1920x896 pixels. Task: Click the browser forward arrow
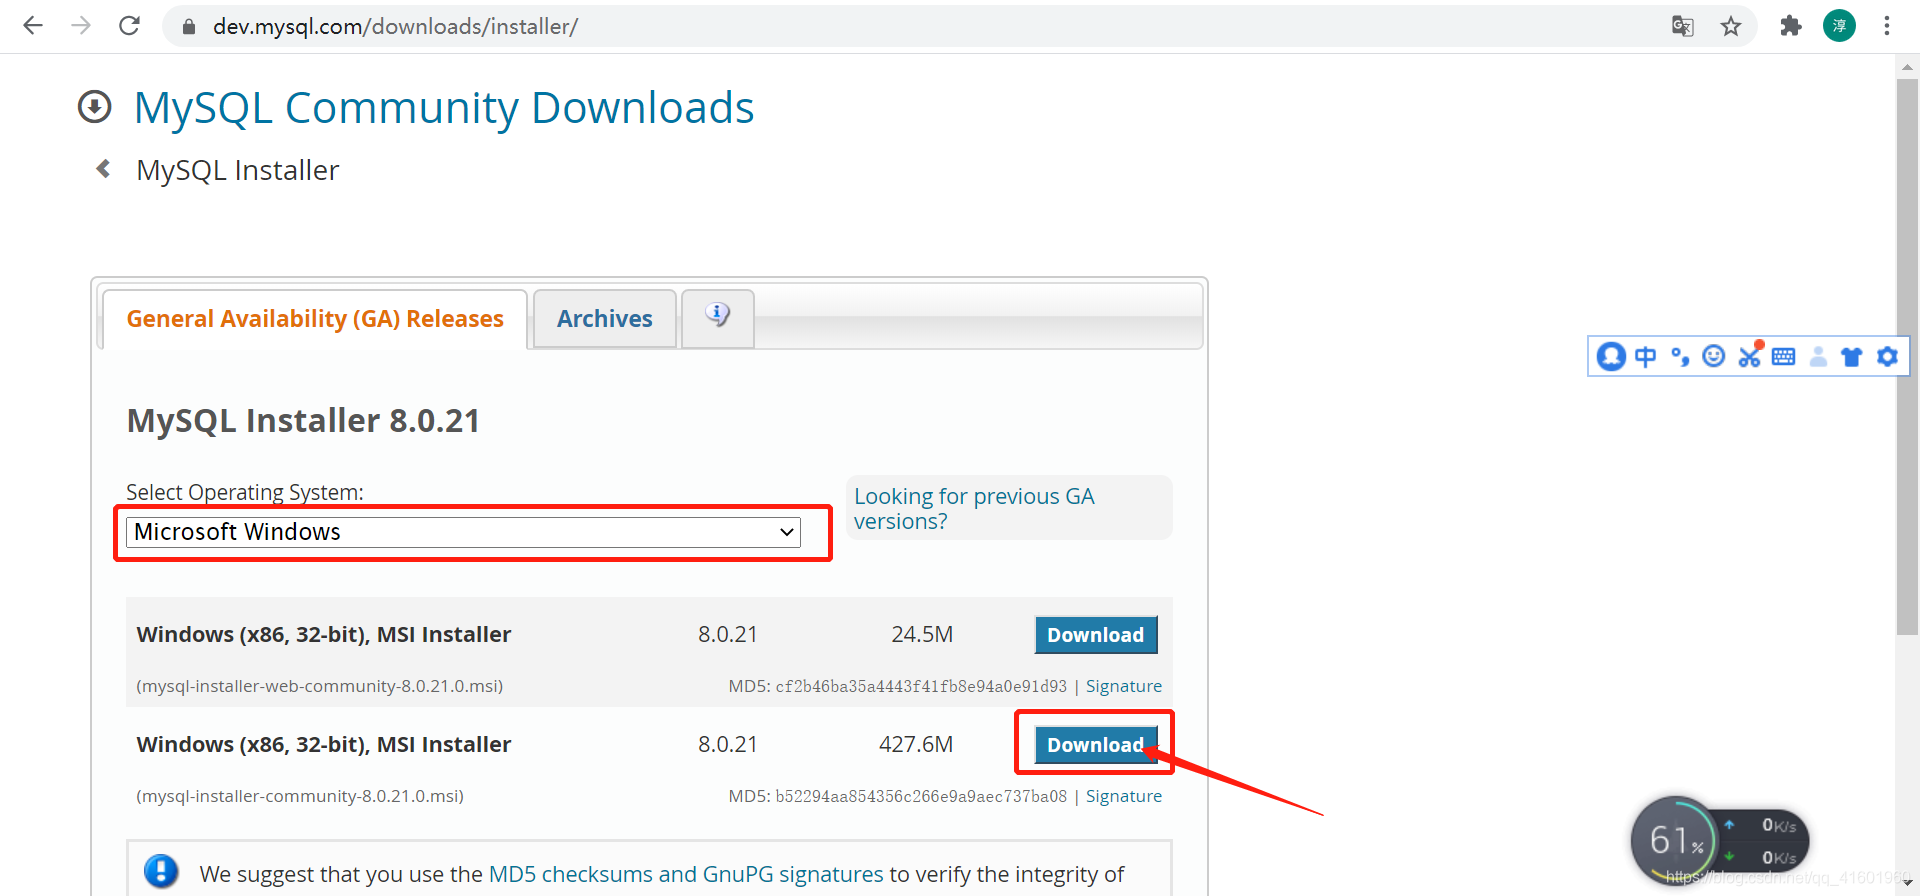(x=81, y=26)
